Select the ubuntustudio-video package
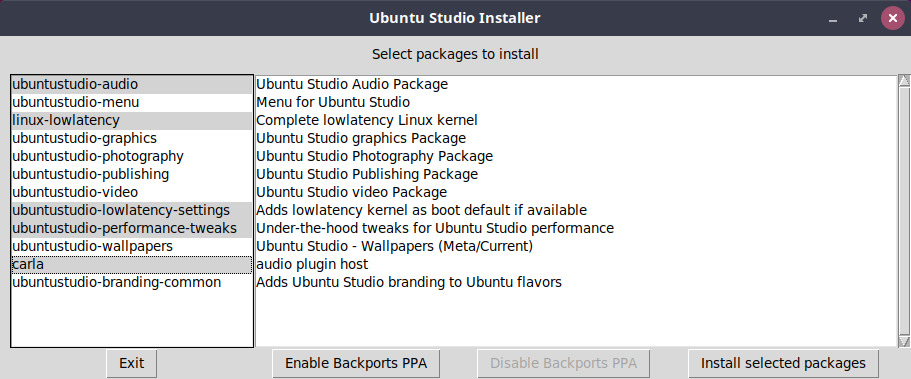 coord(132,192)
